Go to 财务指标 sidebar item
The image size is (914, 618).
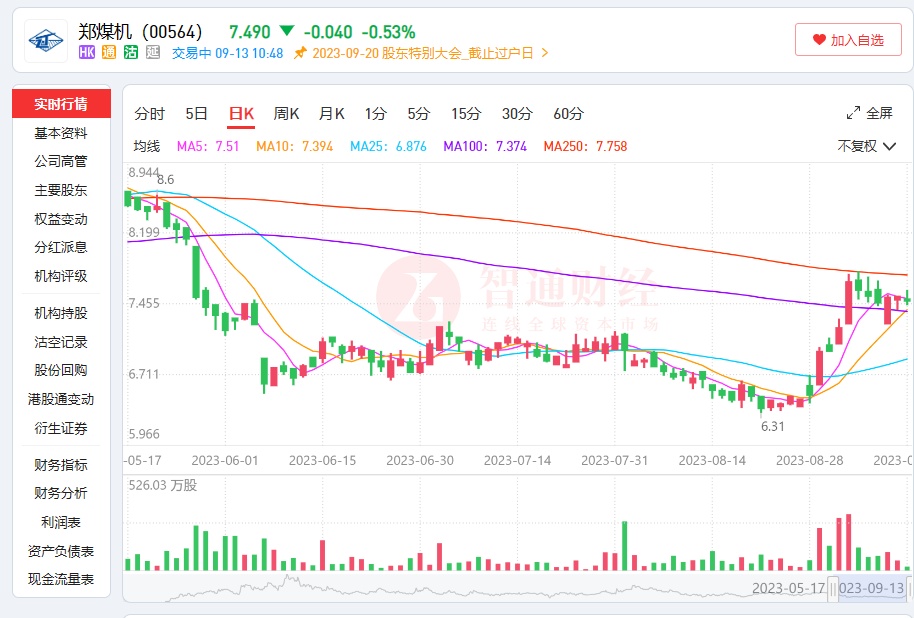click(x=61, y=465)
